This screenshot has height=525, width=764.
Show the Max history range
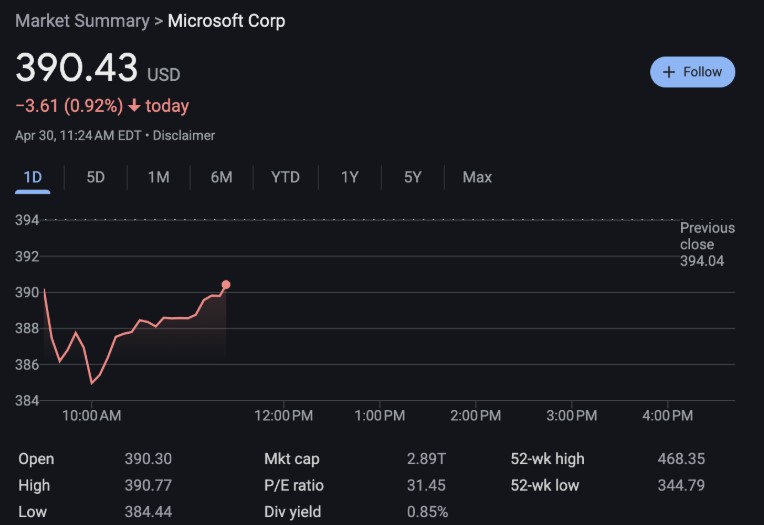[x=477, y=177]
